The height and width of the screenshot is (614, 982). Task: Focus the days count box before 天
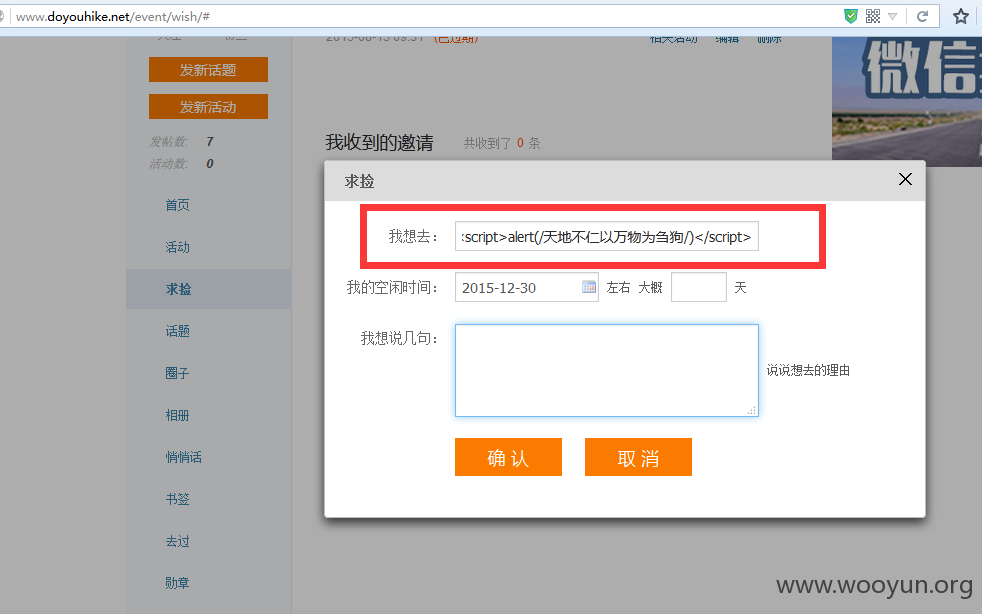click(x=698, y=287)
